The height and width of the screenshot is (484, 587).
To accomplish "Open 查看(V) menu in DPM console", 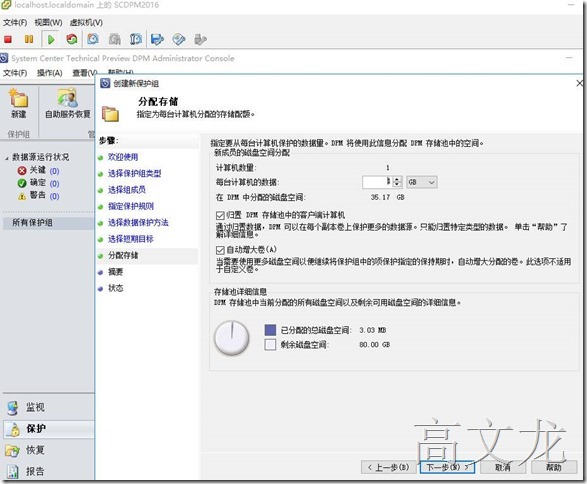I will tap(85, 73).
